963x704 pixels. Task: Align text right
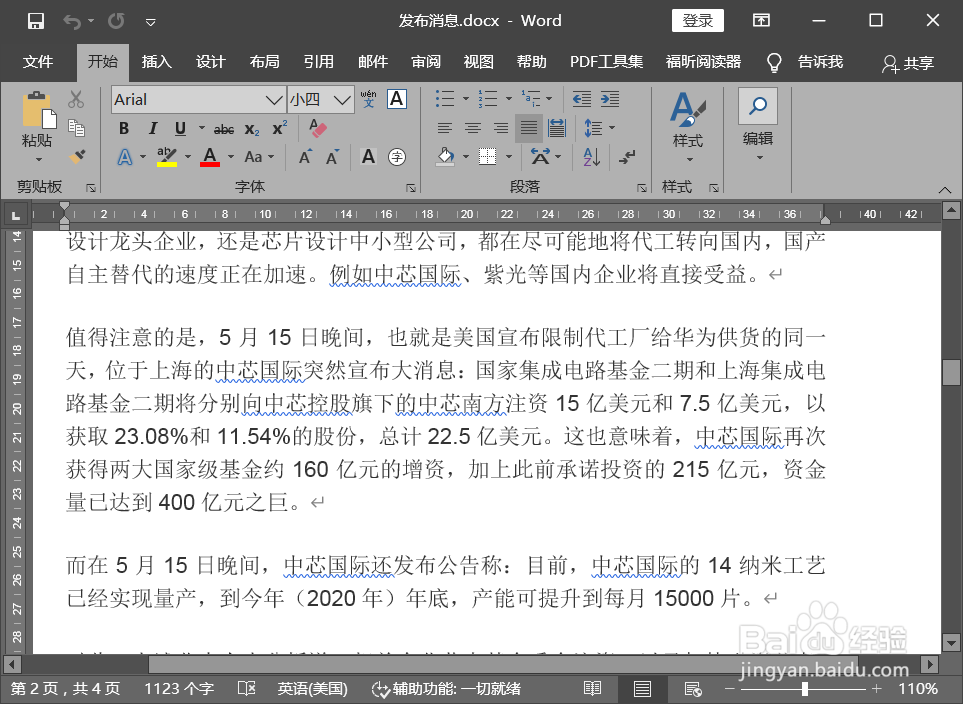pos(501,128)
